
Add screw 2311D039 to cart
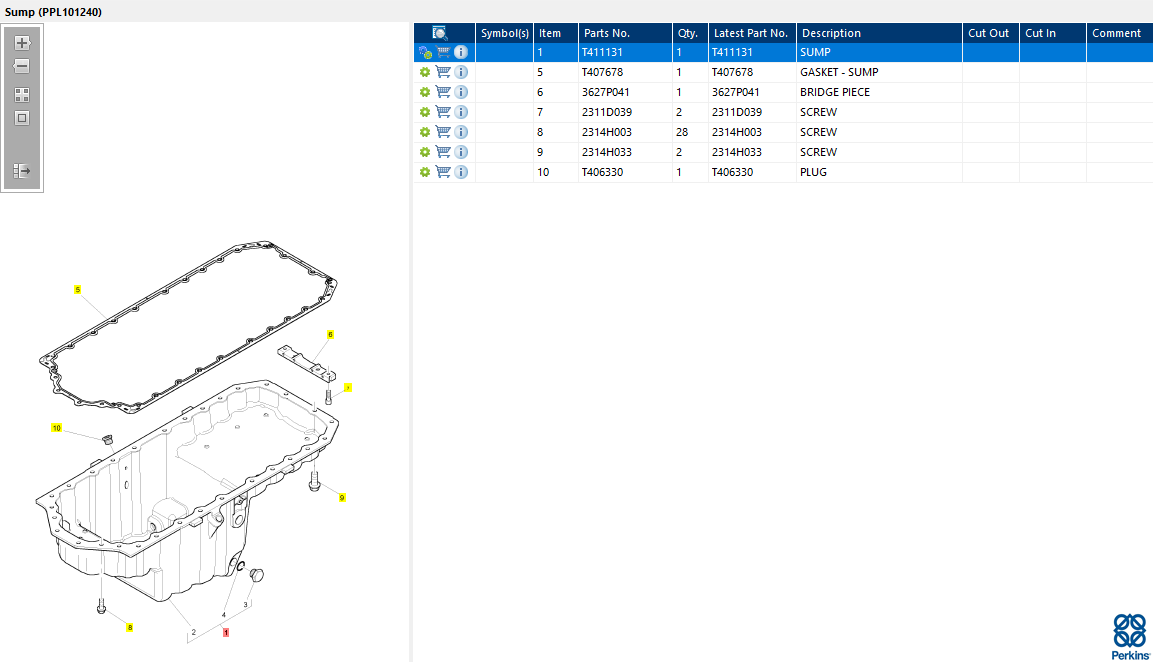tap(443, 112)
